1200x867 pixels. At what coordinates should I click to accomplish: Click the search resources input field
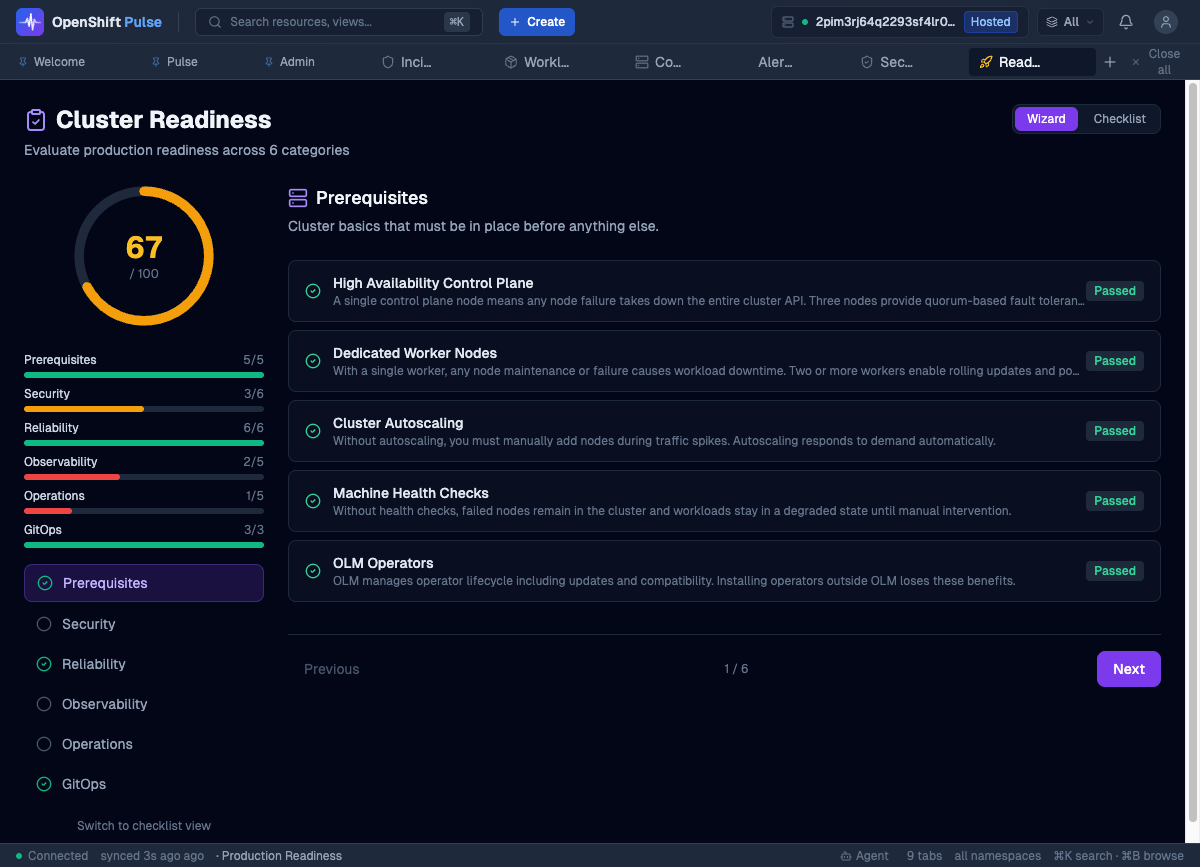330,22
